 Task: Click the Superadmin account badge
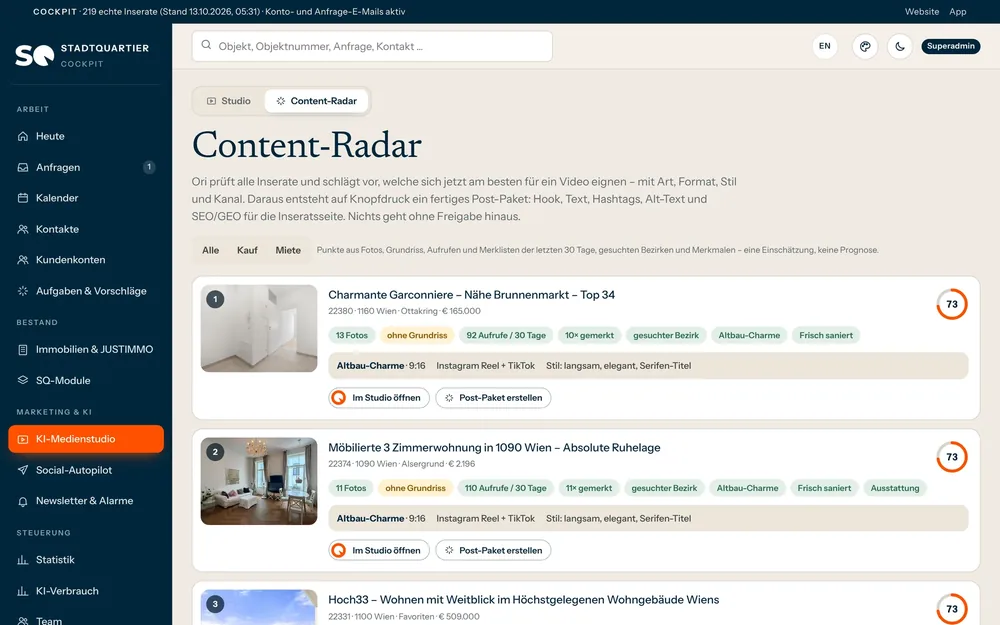click(x=950, y=47)
